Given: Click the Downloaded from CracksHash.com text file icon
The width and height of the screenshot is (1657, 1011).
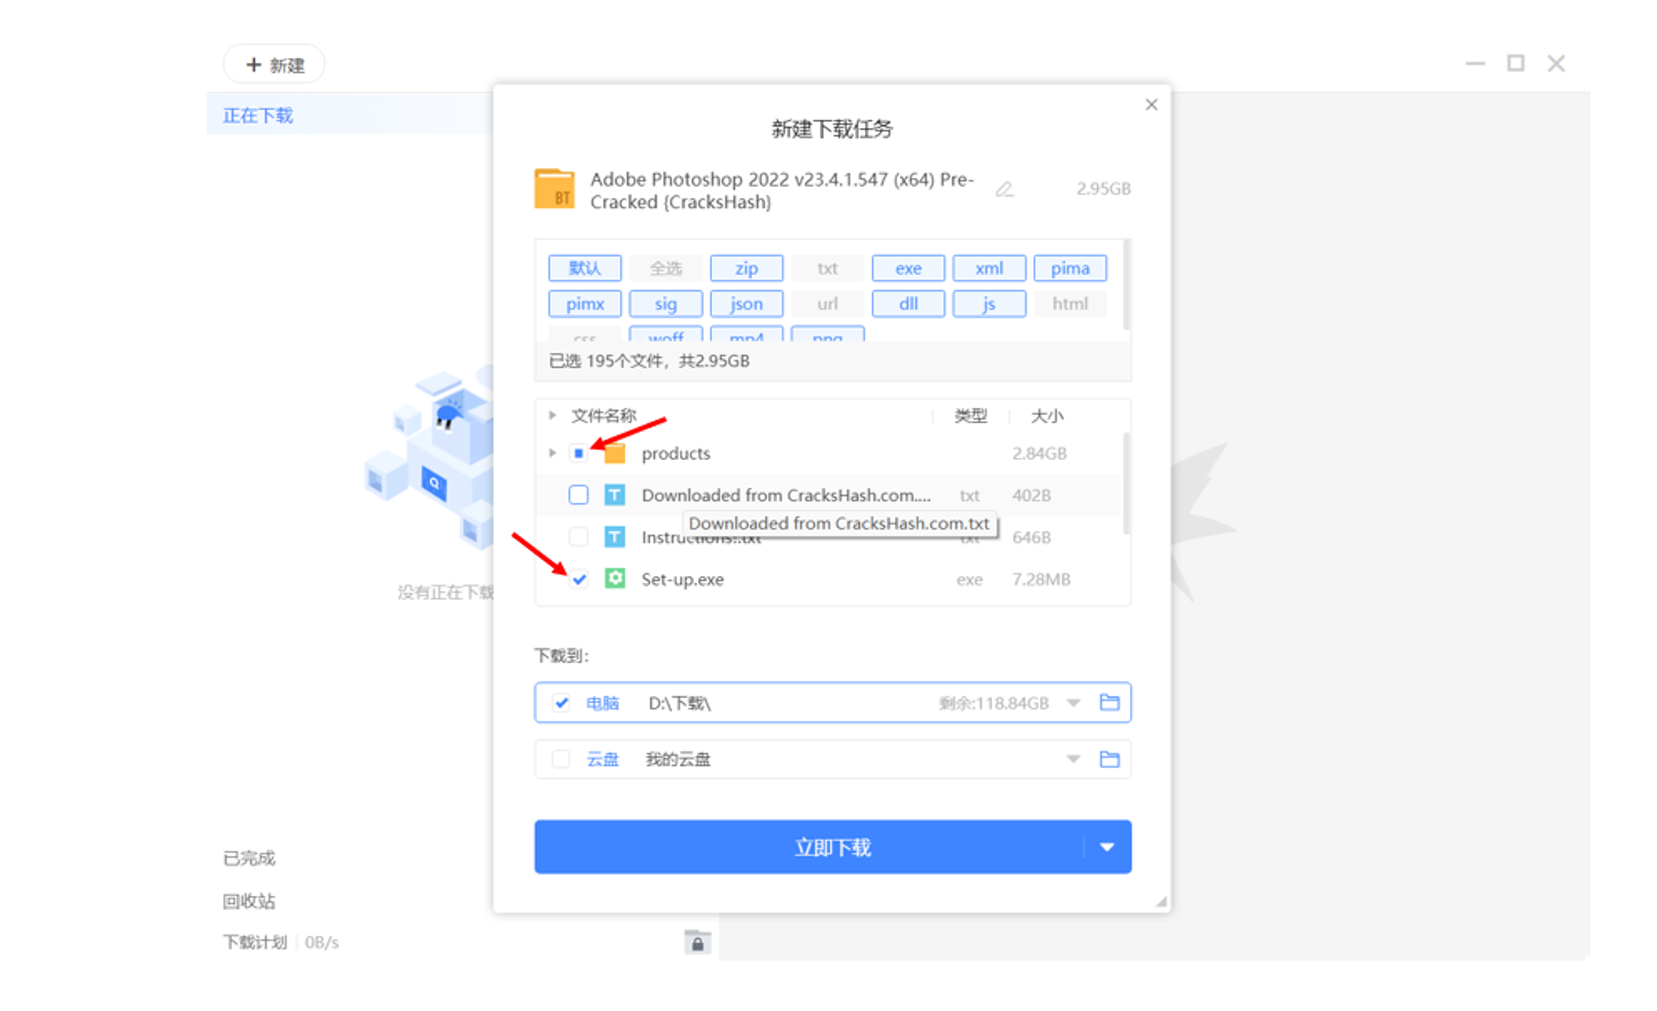Looking at the screenshot, I should pos(615,495).
